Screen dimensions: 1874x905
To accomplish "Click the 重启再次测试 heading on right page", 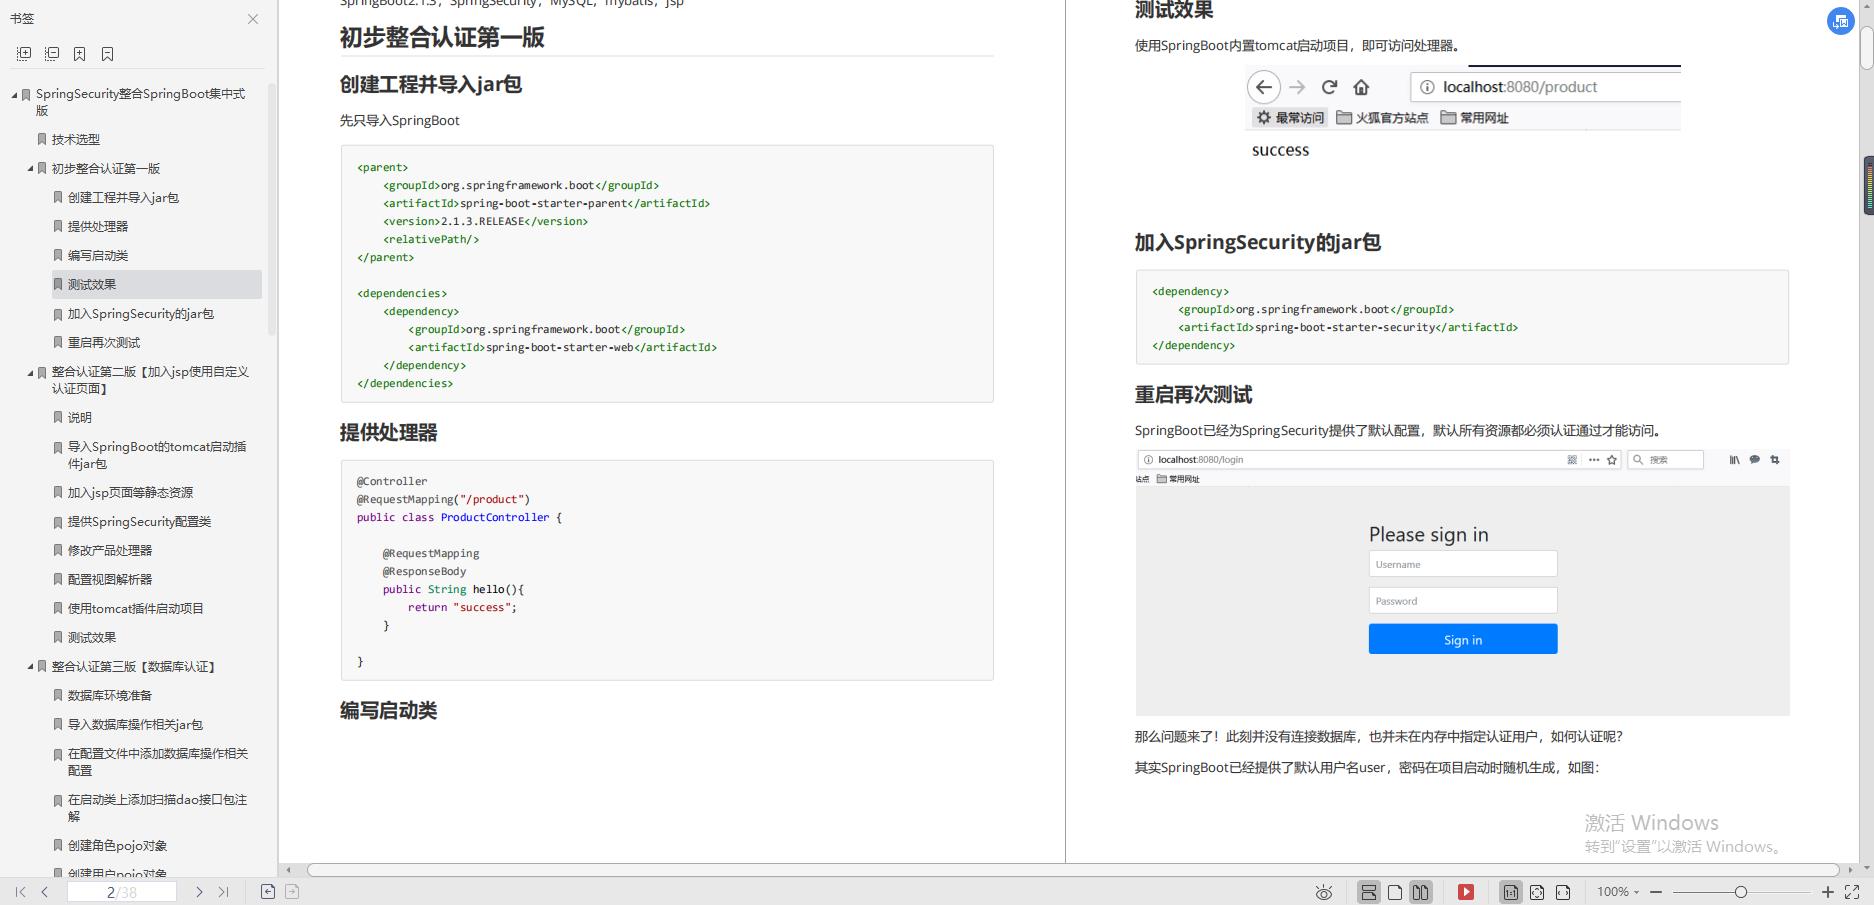I will [x=1193, y=395].
